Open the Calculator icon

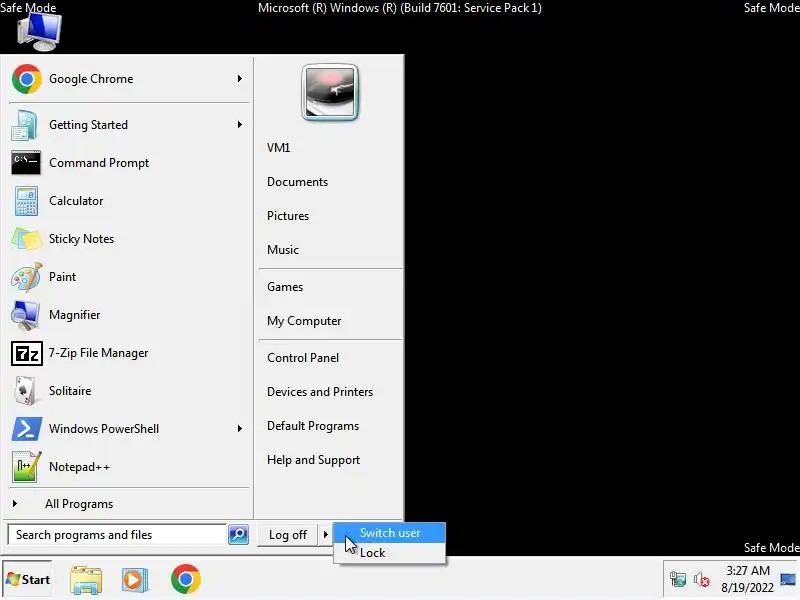tap(26, 201)
